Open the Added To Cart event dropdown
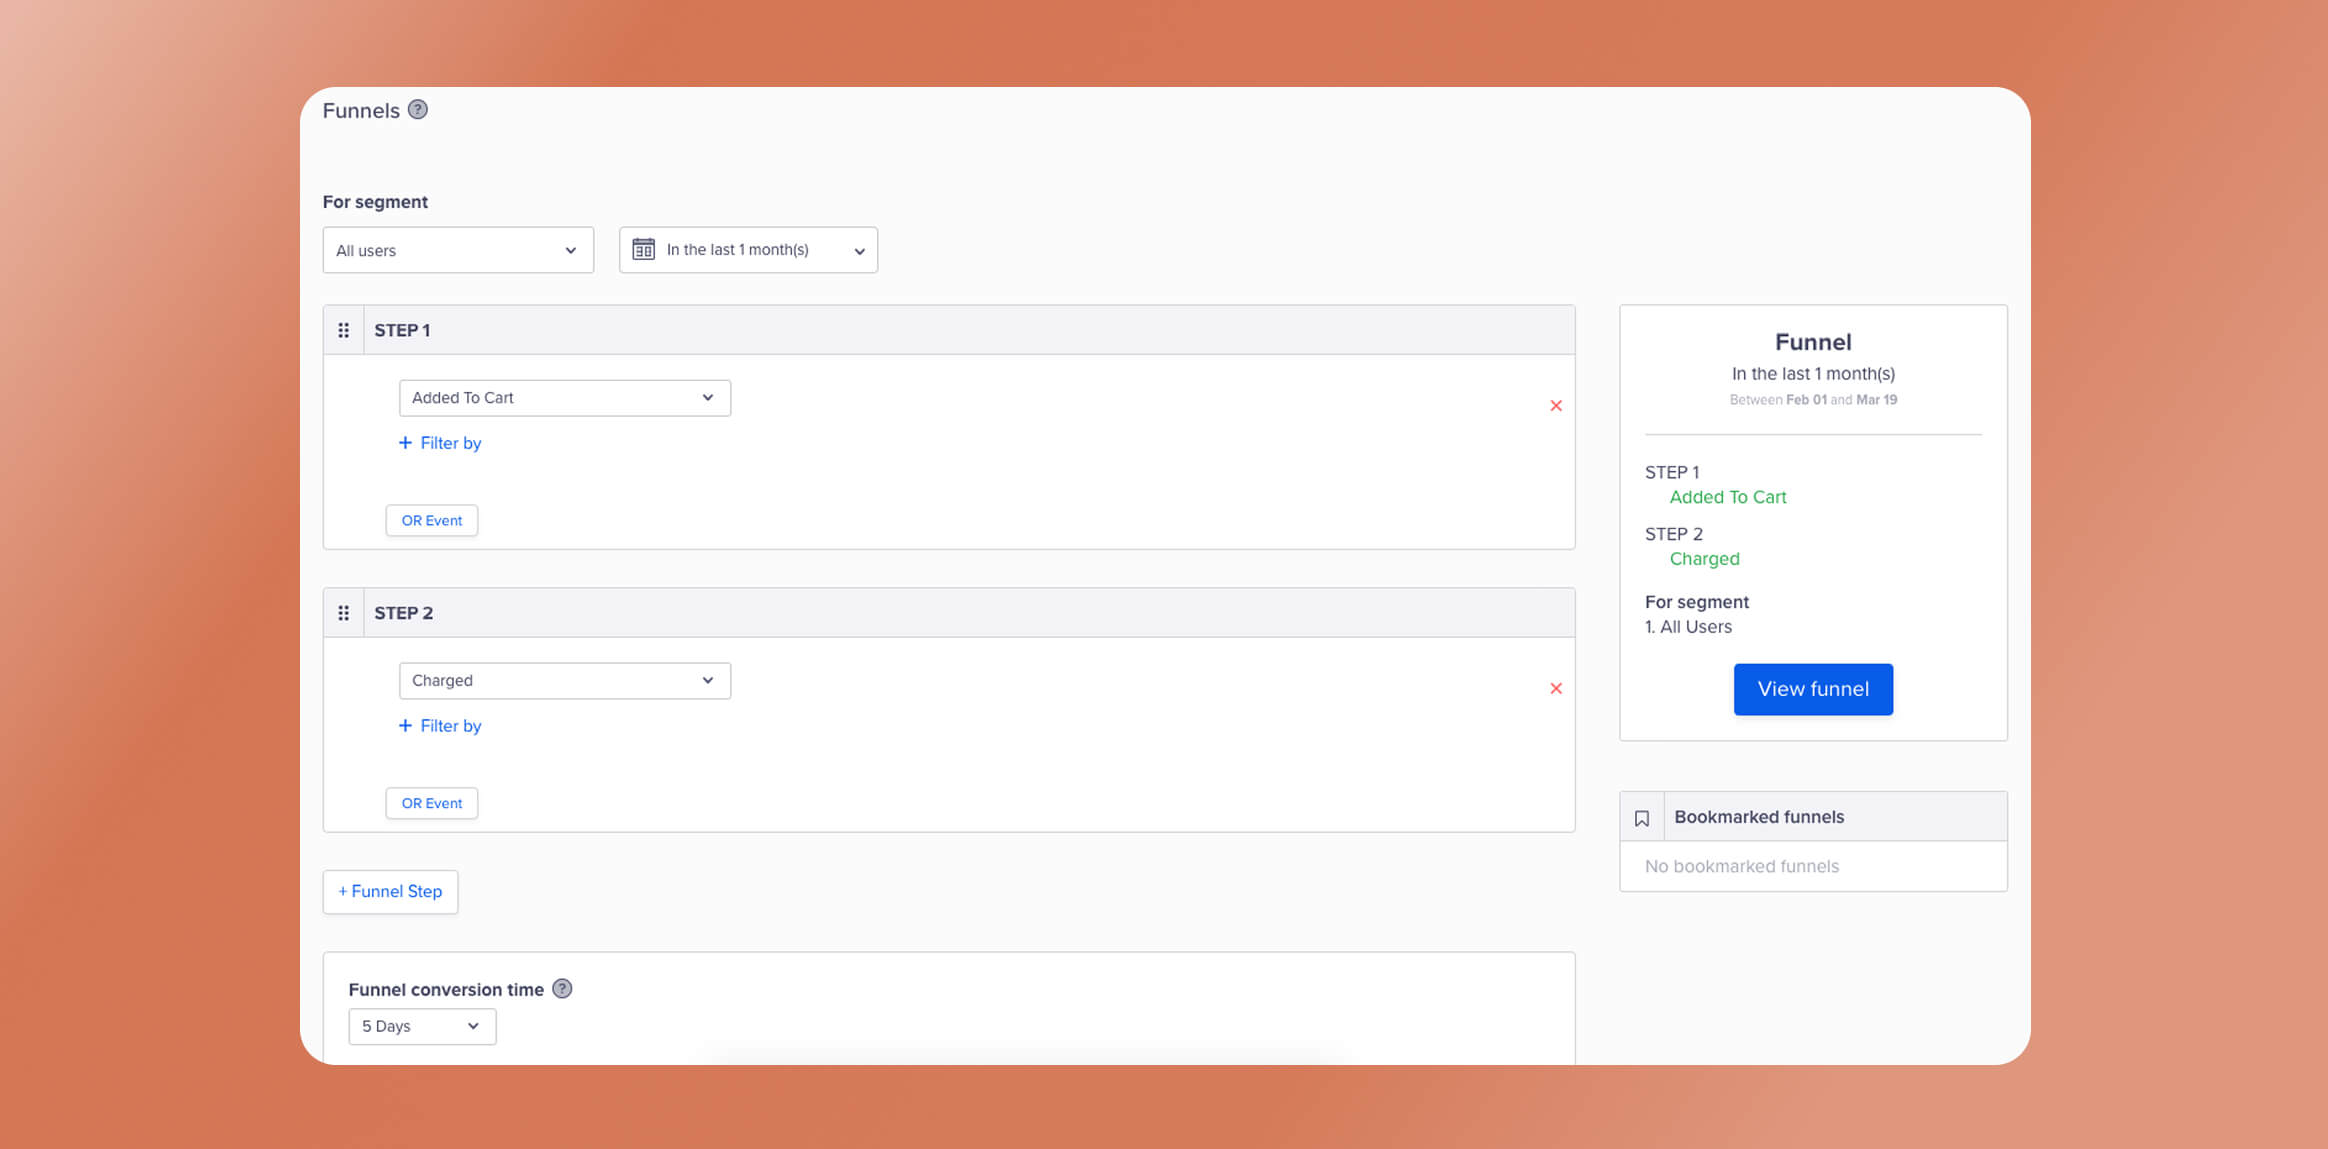Viewport: 2328px width, 1149px height. (x=564, y=397)
